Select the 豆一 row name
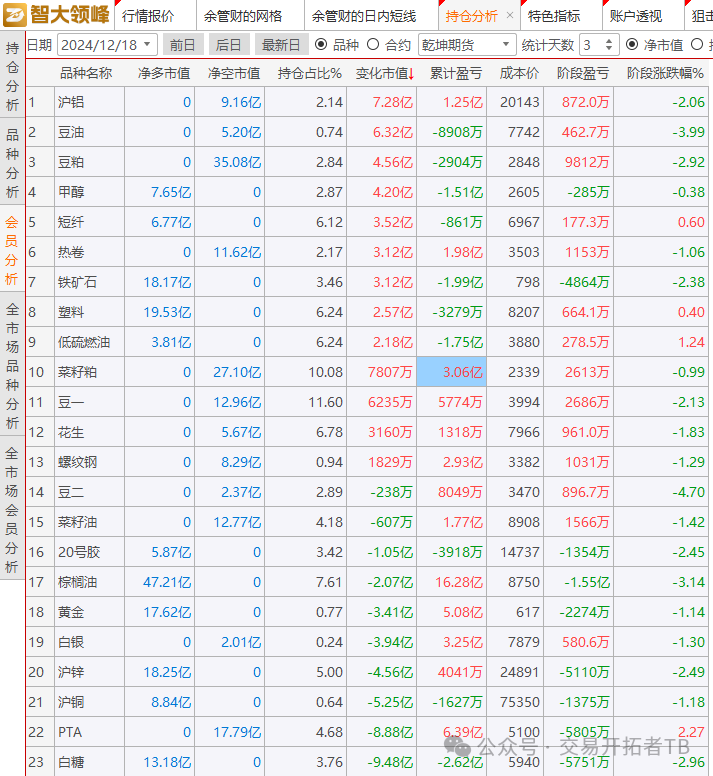 pos(71,402)
